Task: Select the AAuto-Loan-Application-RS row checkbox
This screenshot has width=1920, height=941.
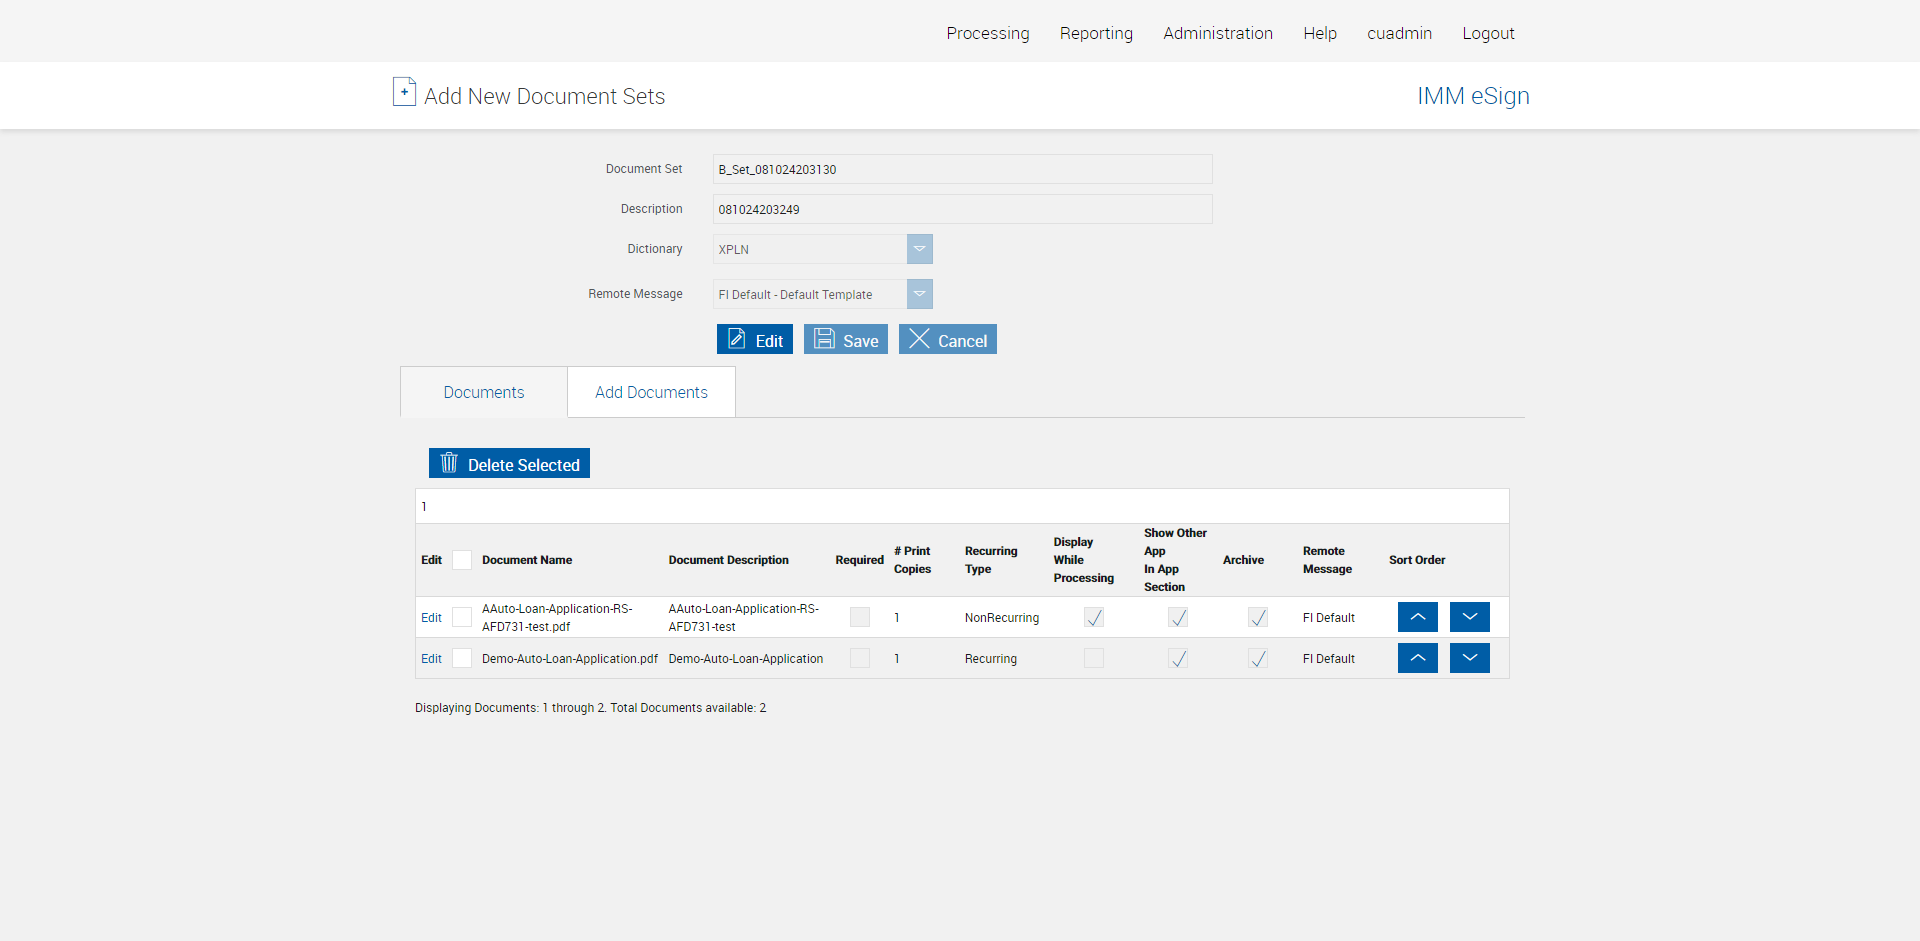Action: click(462, 617)
